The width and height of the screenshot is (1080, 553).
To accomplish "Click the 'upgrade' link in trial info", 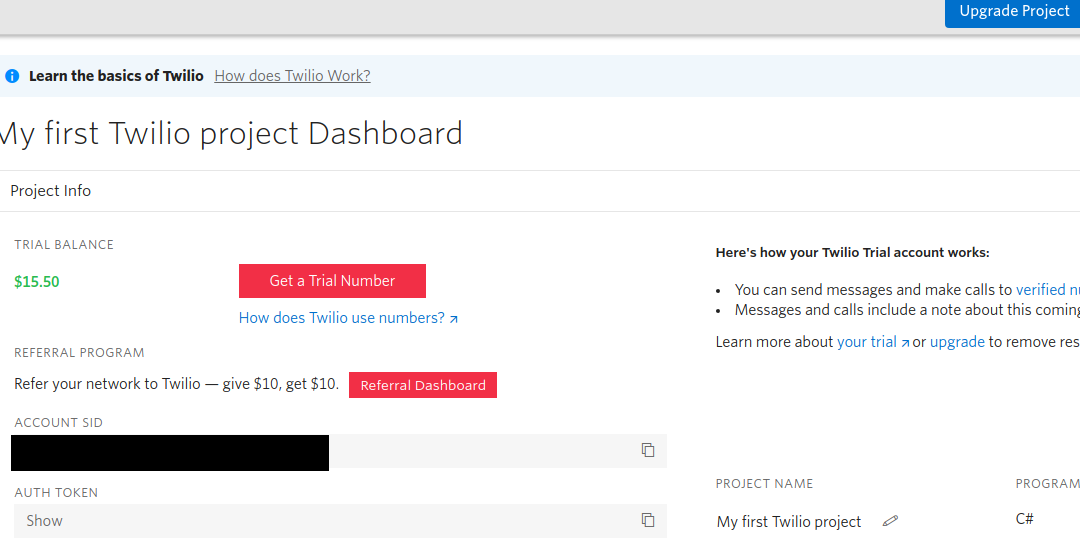I will pos(957,342).
